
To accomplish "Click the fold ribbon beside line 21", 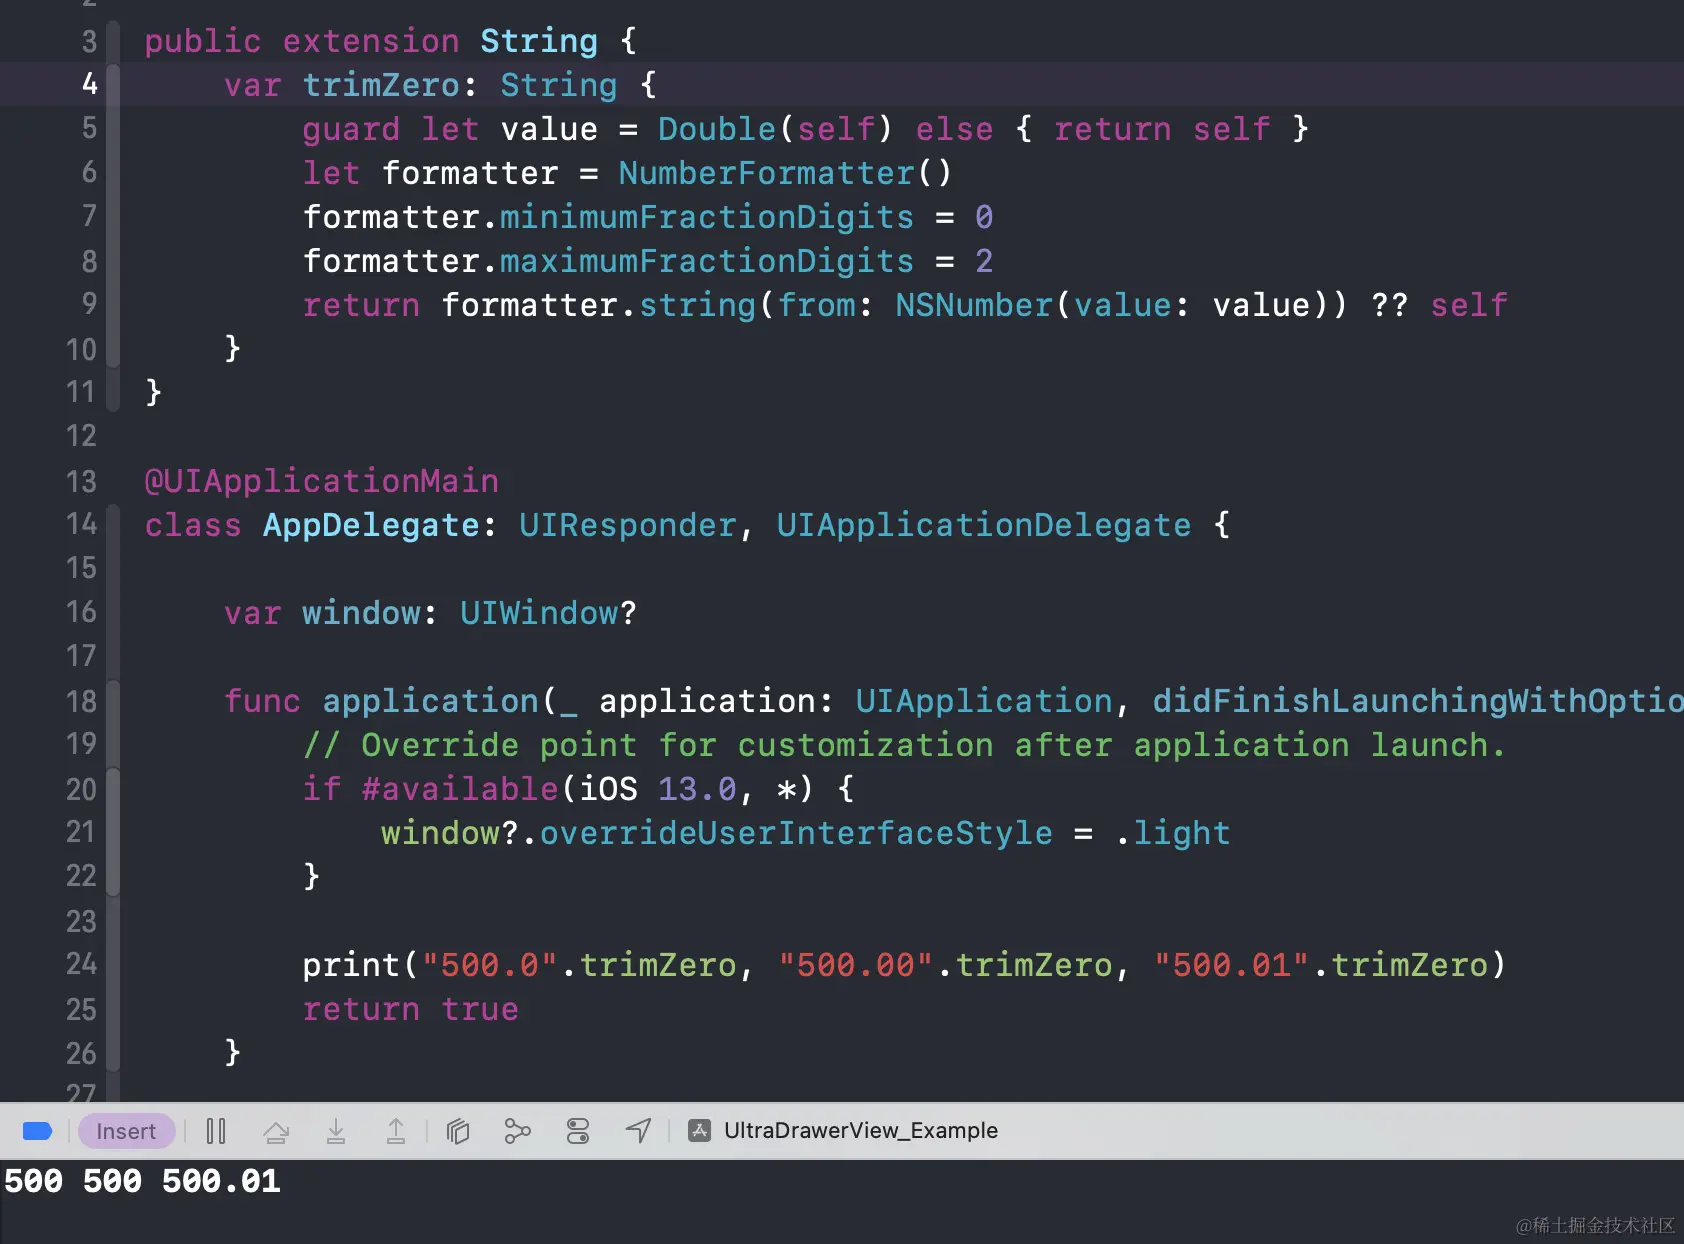I will click(113, 832).
